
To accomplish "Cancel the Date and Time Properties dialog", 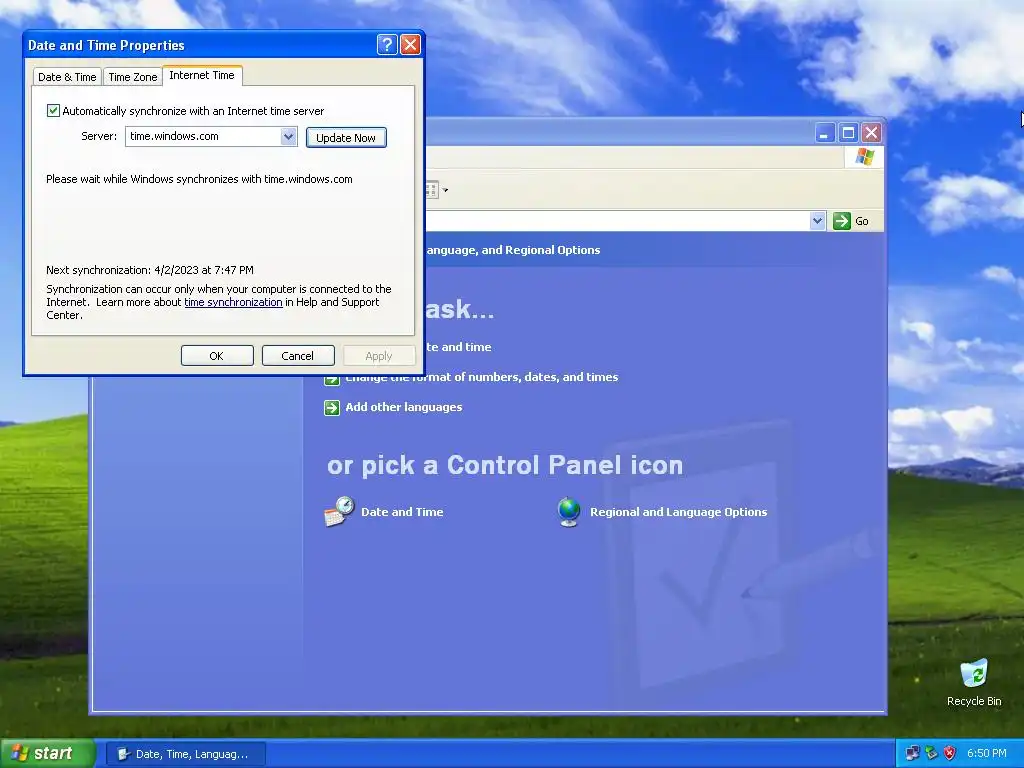I will coord(298,356).
